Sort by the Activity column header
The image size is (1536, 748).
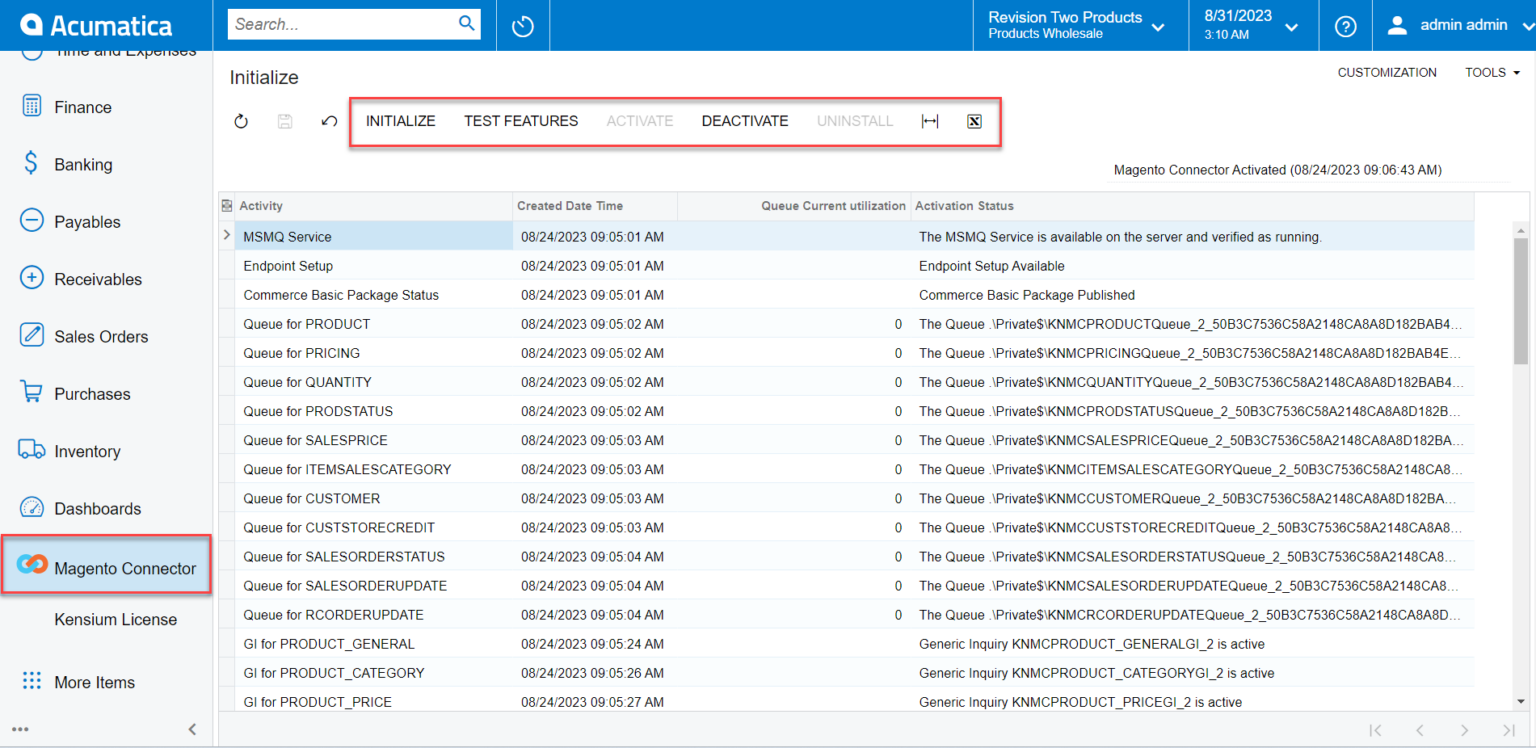[262, 206]
